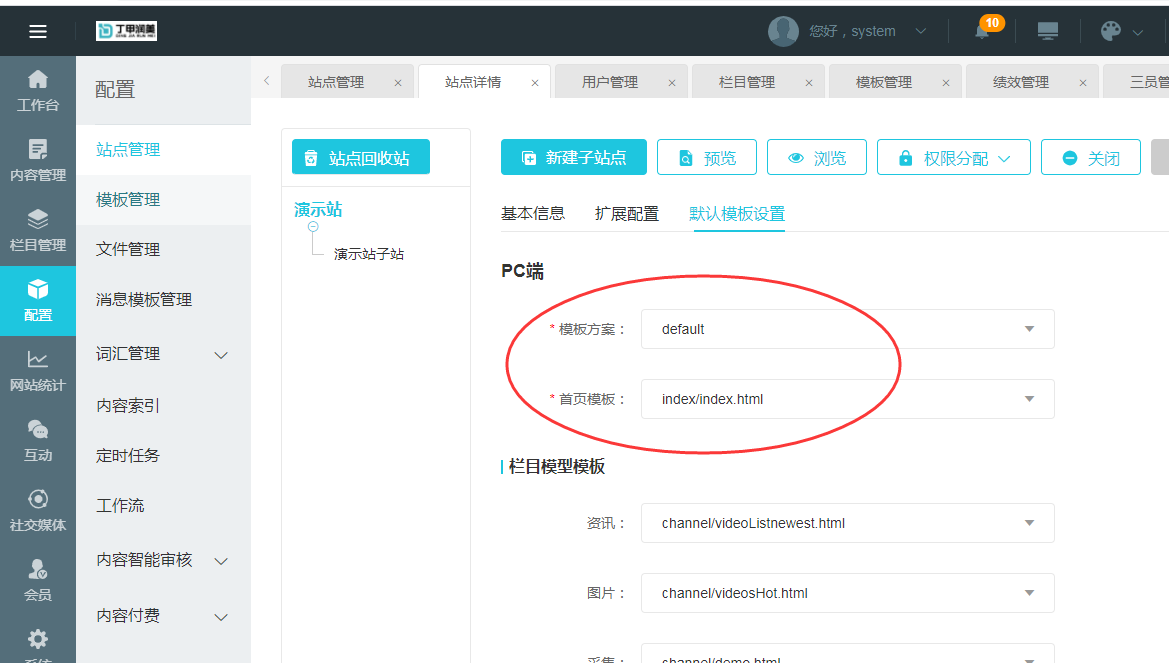
Task: Open 定时任务 menu item
Action: 128,456
